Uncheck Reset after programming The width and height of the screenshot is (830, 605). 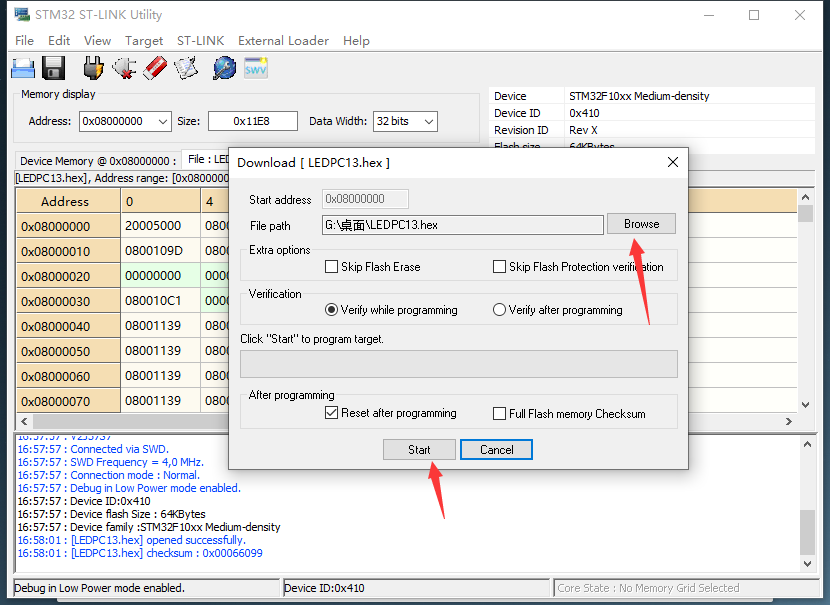tap(331, 413)
